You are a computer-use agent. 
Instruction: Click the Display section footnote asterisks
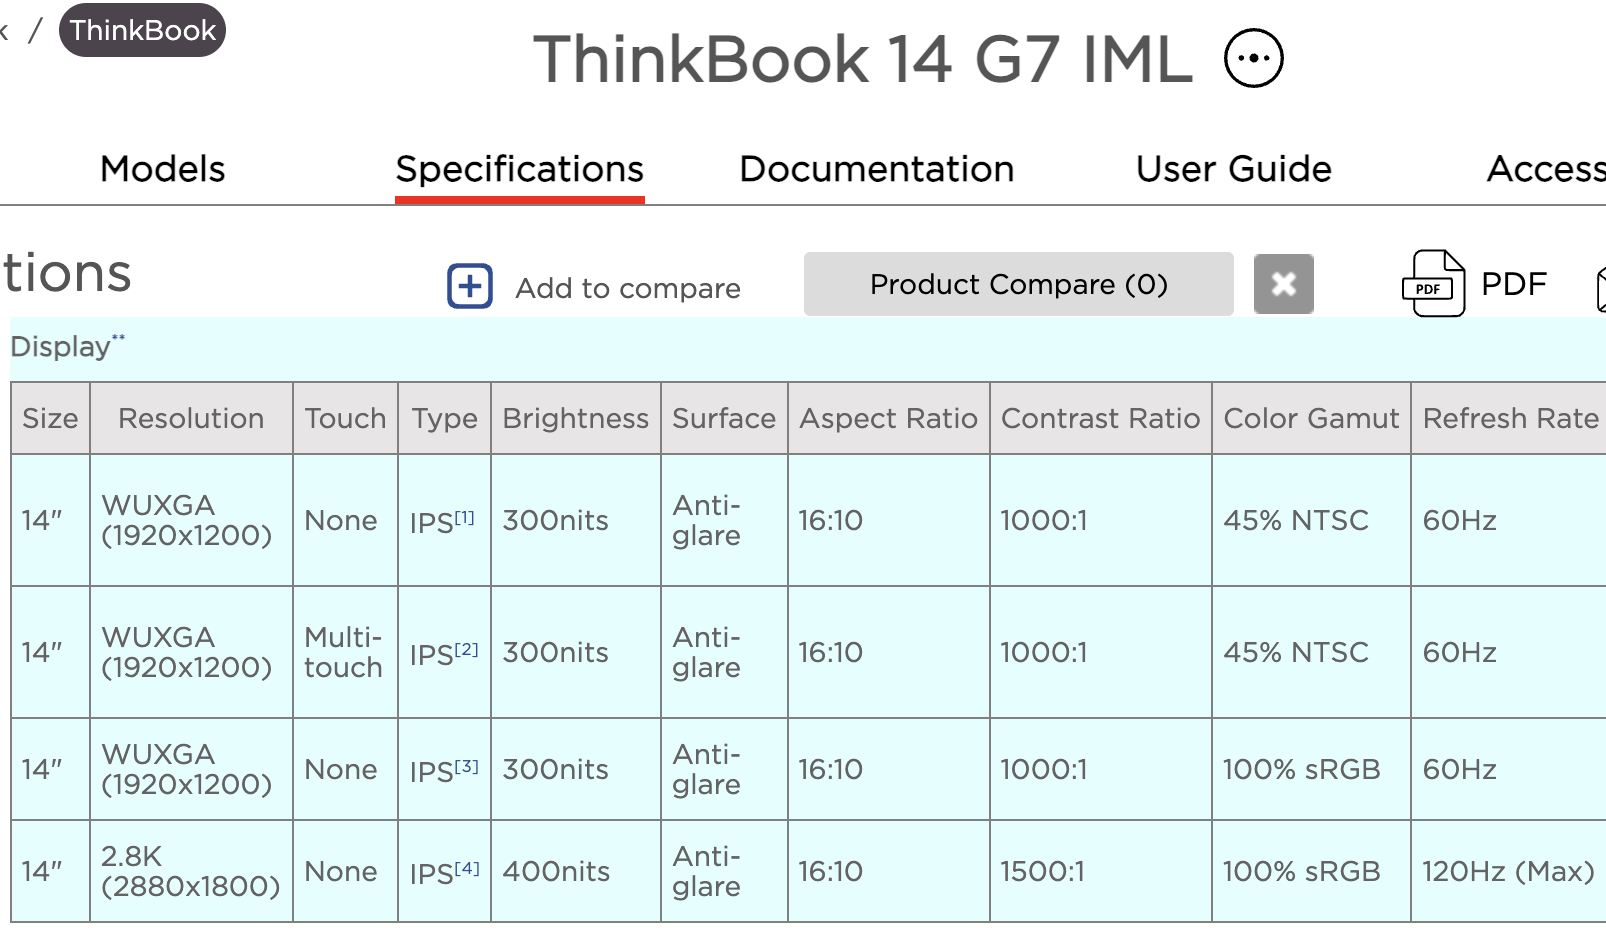[x=118, y=338]
